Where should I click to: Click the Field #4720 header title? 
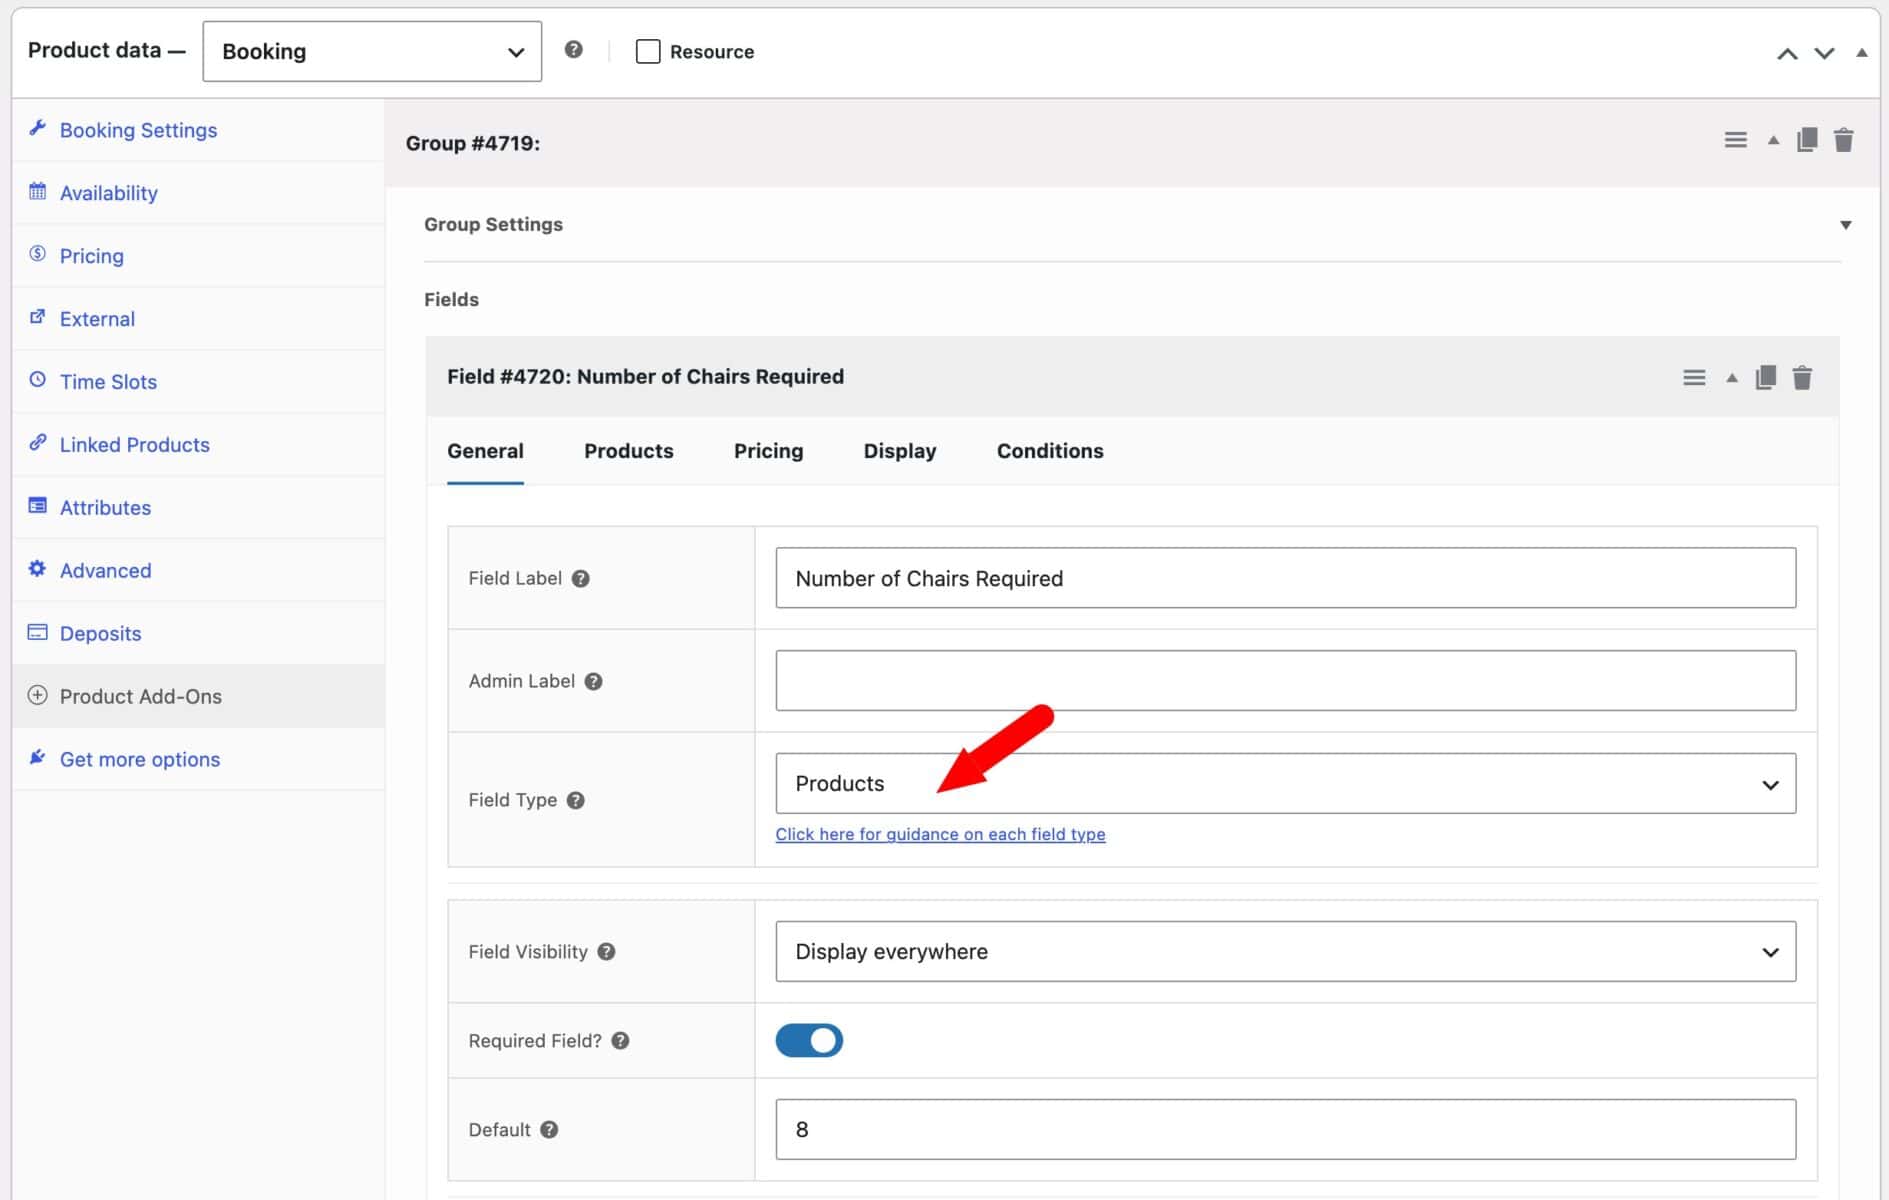click(645, 377)
